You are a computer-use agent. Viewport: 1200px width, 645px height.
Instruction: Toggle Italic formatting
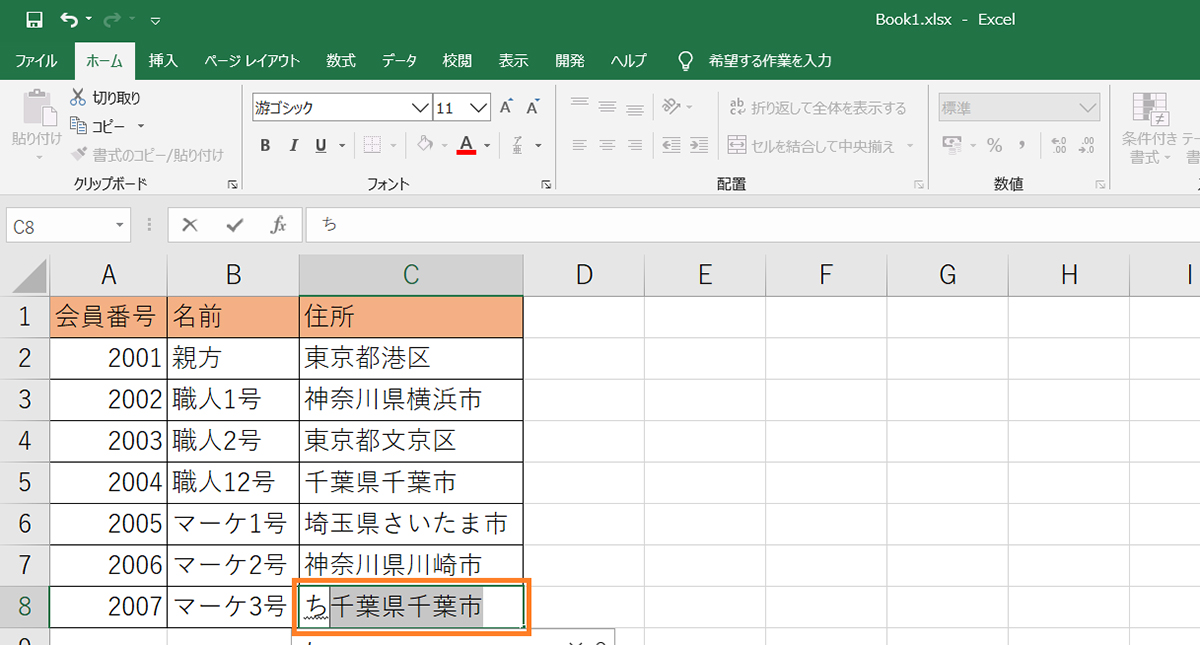coord(293,146)
